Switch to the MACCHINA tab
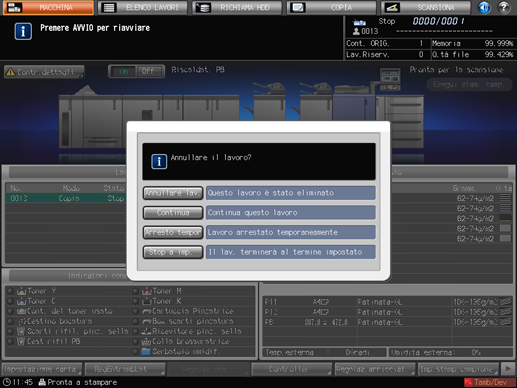The image size is (517, 388). [x=48, y=7]
